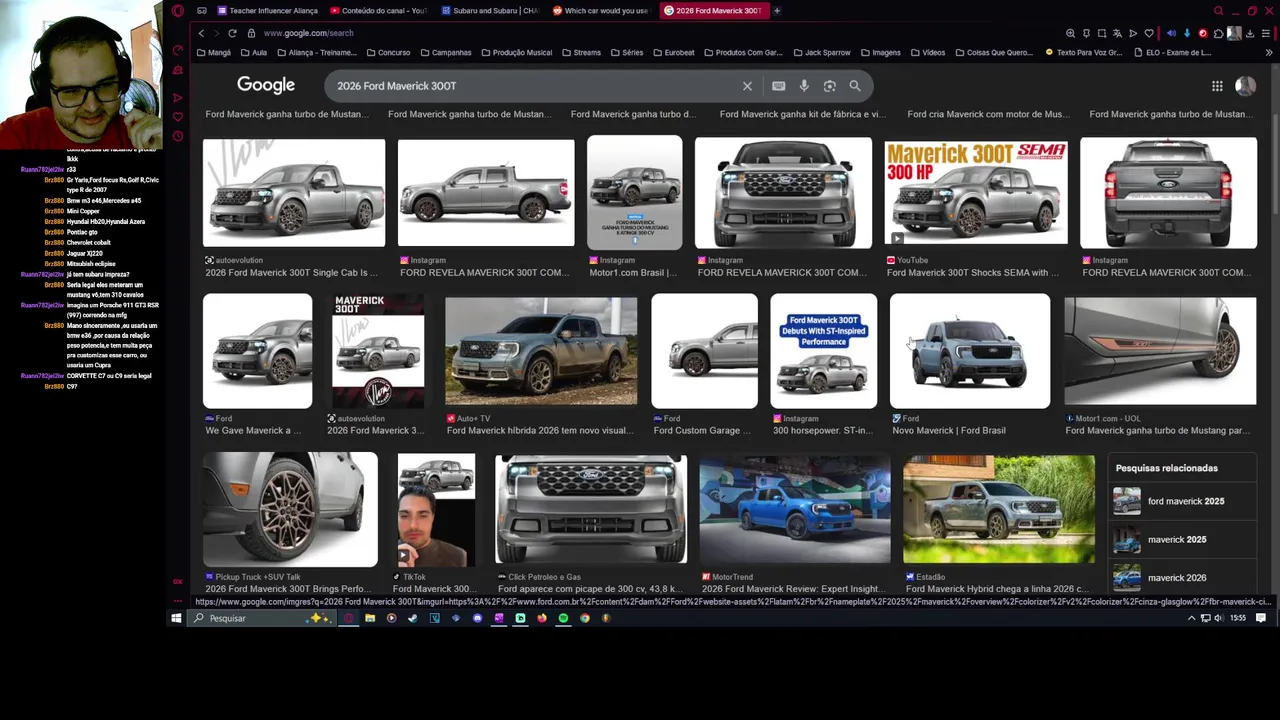This screenshot has width=1280, height=720.
Task: Open the Imagens bookmarks folder
Action: [880, 52]
